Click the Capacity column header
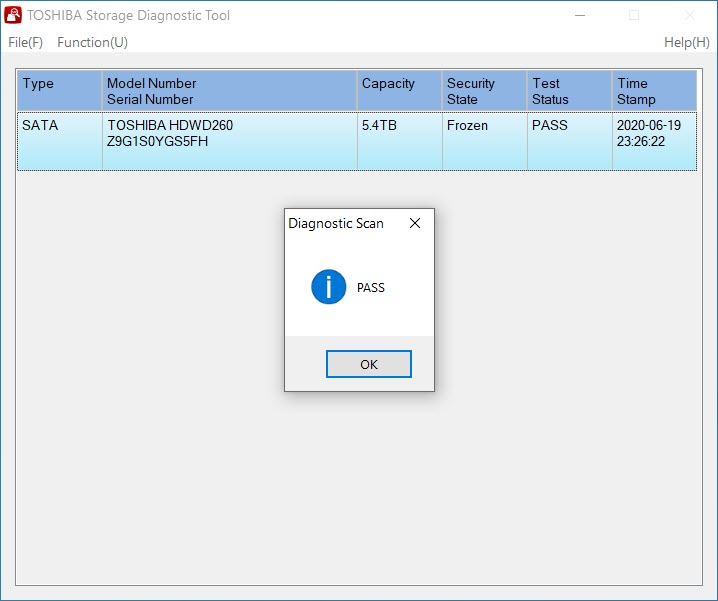This screenshot has height=601, width=718. point(399,91)
